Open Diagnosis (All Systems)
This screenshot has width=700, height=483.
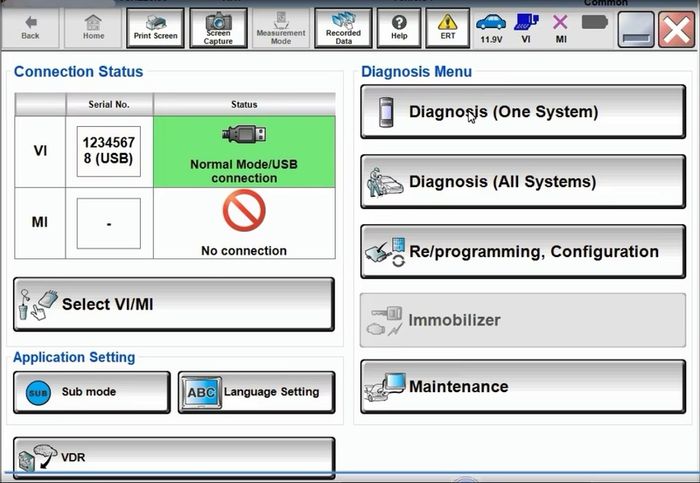coord(523,182)
